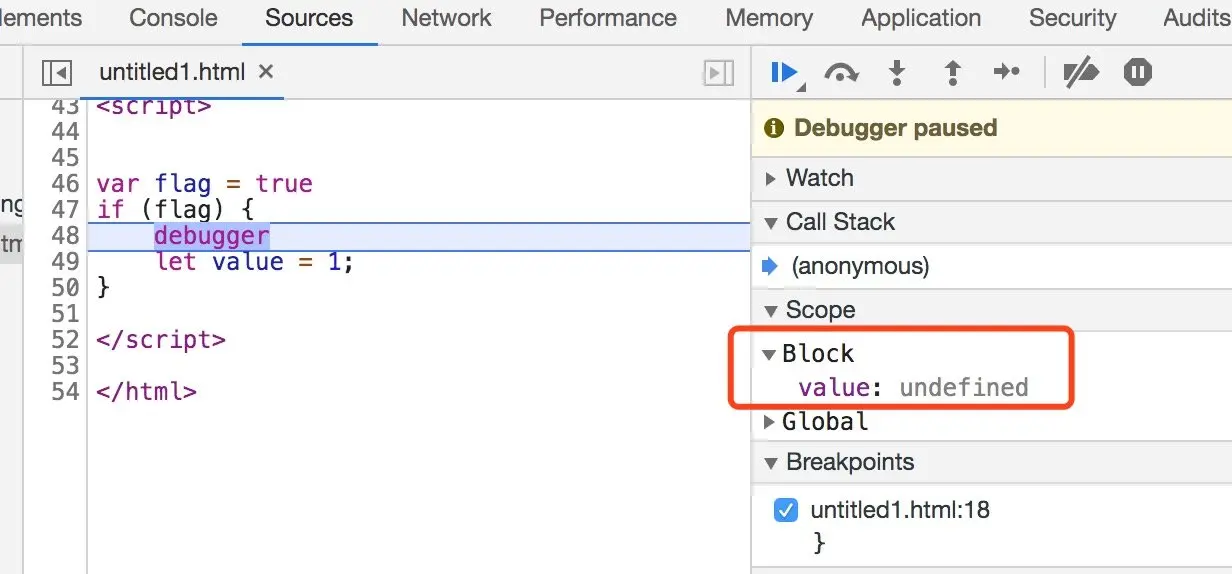This screenshot has height=574, width=1232.
Task: Expand the Watch section
Action: 771,179
